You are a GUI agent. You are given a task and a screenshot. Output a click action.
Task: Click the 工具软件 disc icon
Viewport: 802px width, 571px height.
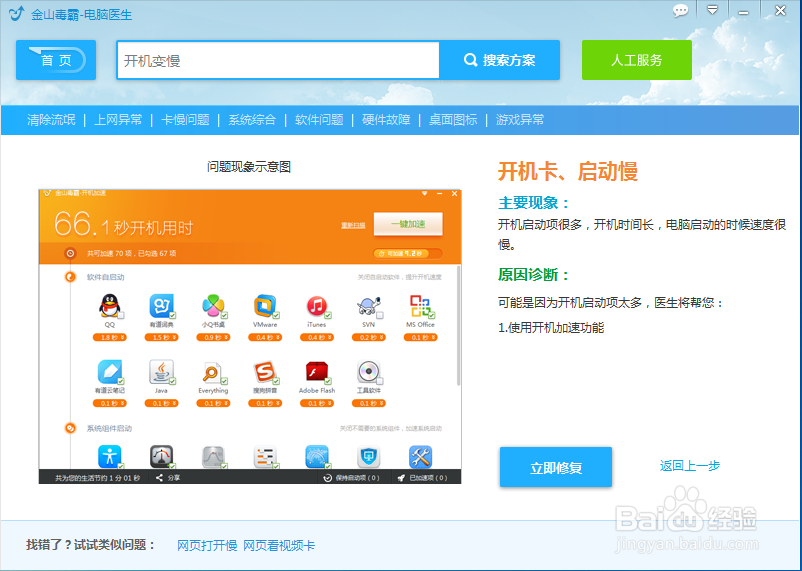(369, 372)
